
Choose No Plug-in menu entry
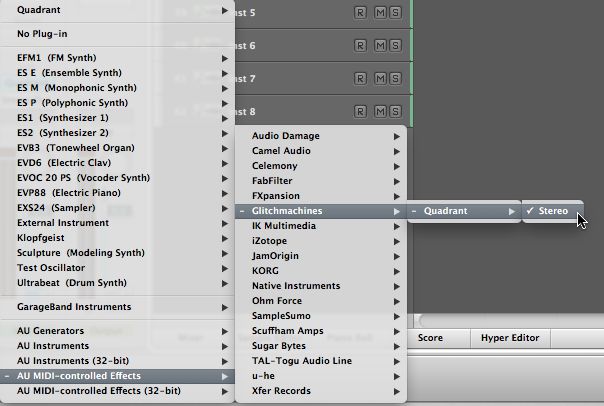click(x=117, y=34)
